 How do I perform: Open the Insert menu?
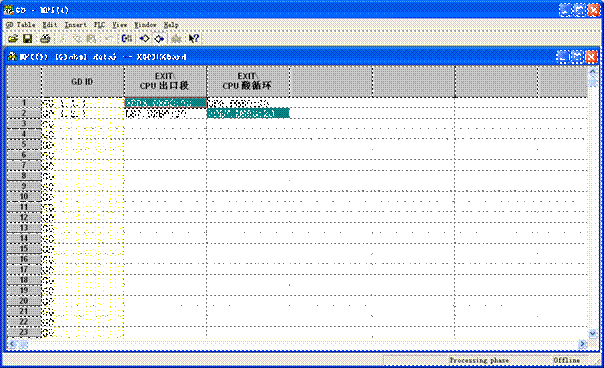[x=76, y=25]
